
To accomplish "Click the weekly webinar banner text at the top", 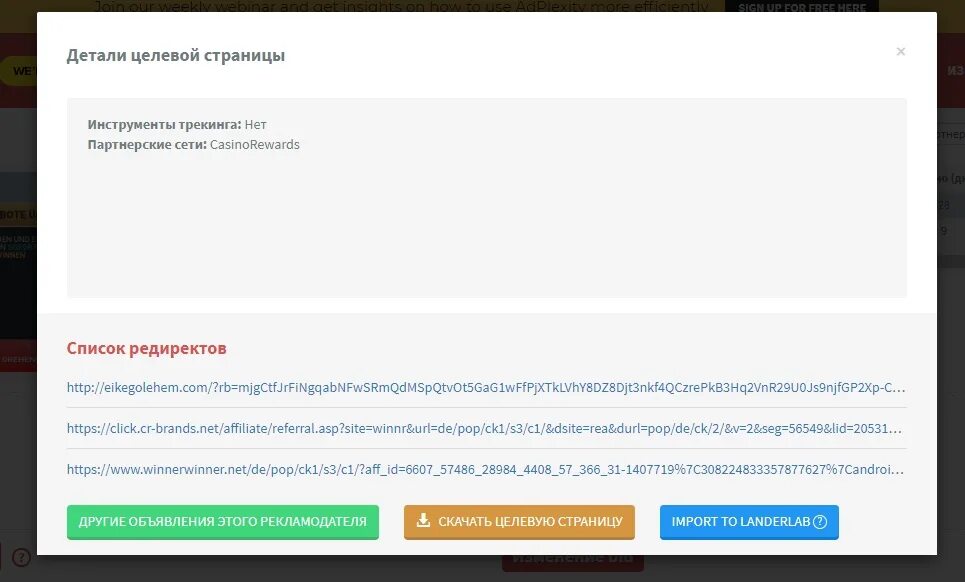I will (x=401, y=6).
